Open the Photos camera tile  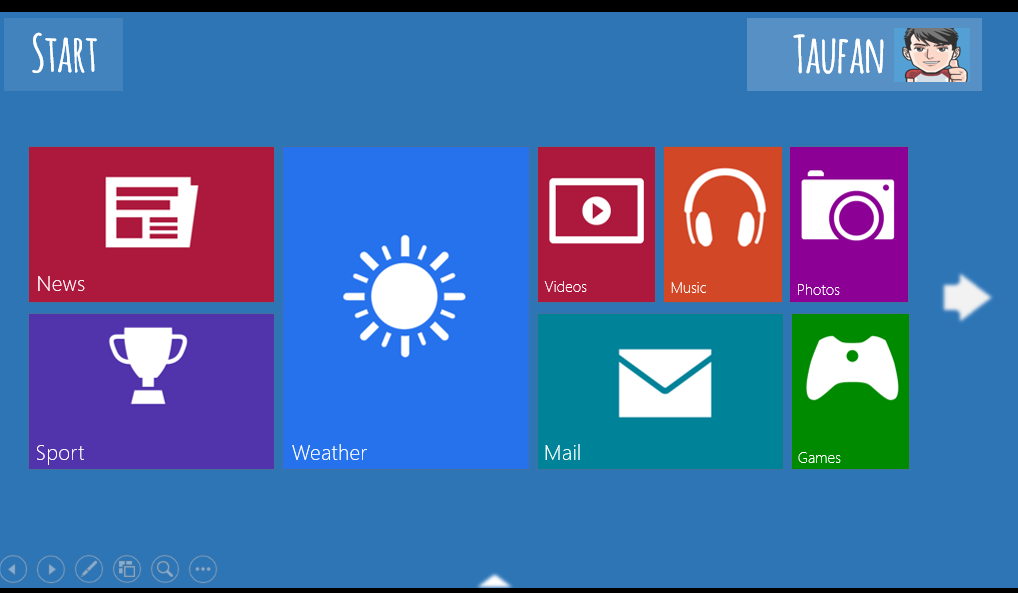point(849,224)
